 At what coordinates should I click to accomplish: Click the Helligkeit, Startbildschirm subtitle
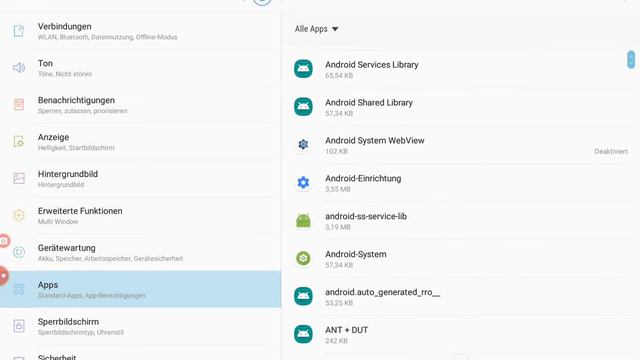pyautogui.click(x=76, y=148)
